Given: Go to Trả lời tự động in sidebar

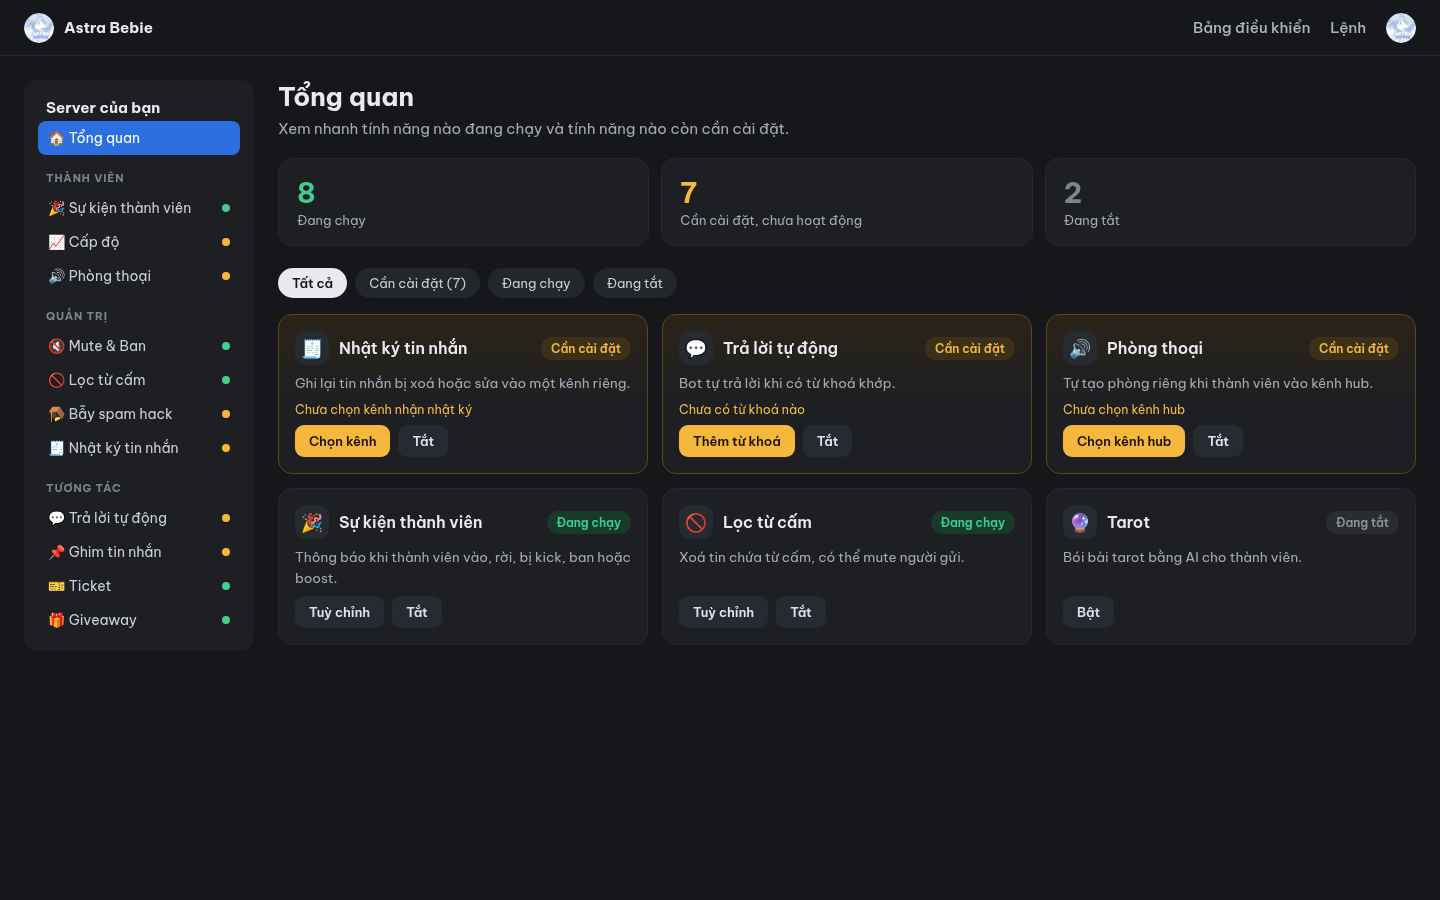Looking at the screenshot, I should coord(139,518).
